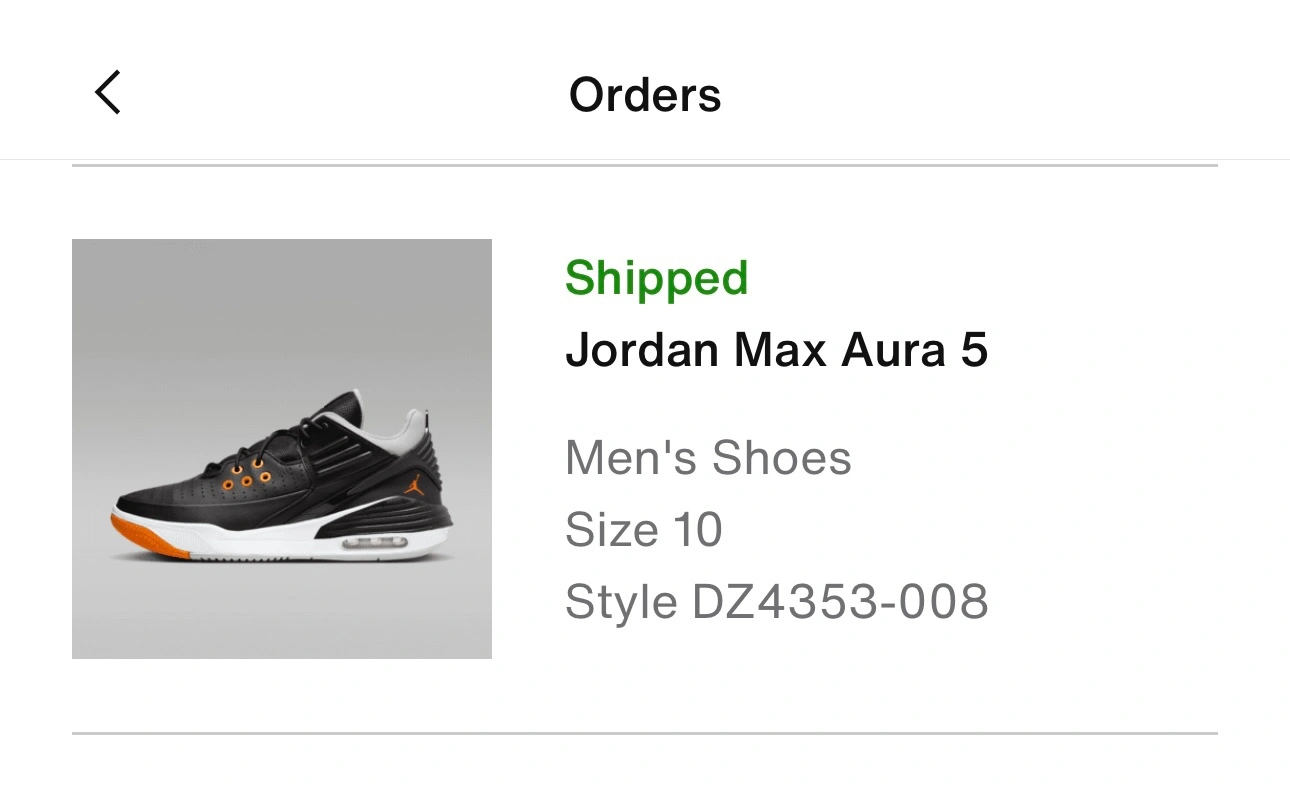Tap the Orders page title
1290x786 pixels.
tap(645, 95)
